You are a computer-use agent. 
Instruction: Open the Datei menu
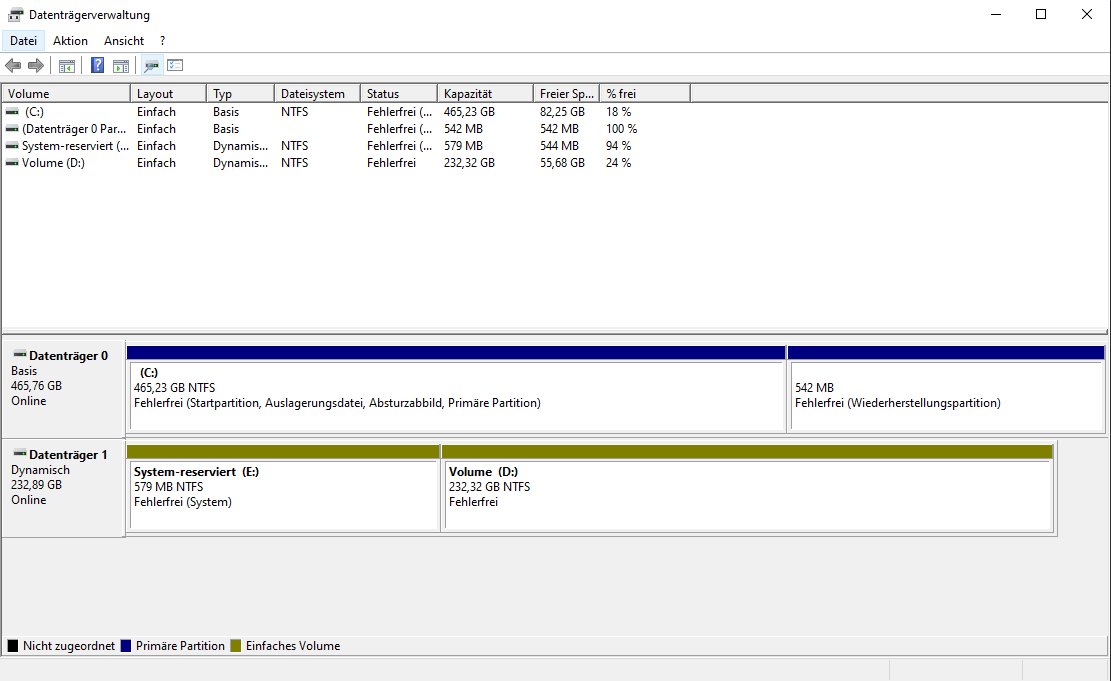[23, 41]
